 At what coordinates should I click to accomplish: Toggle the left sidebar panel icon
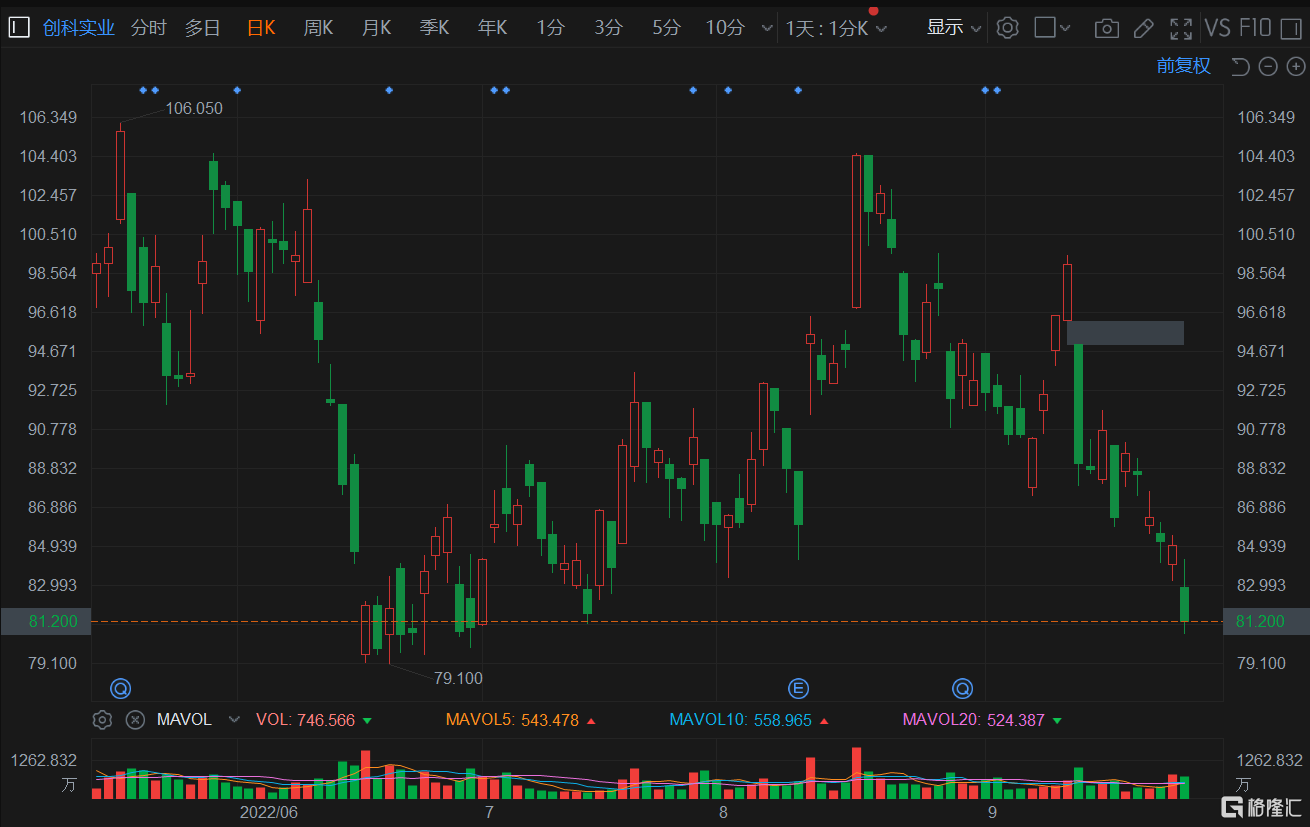click(19, 27)
